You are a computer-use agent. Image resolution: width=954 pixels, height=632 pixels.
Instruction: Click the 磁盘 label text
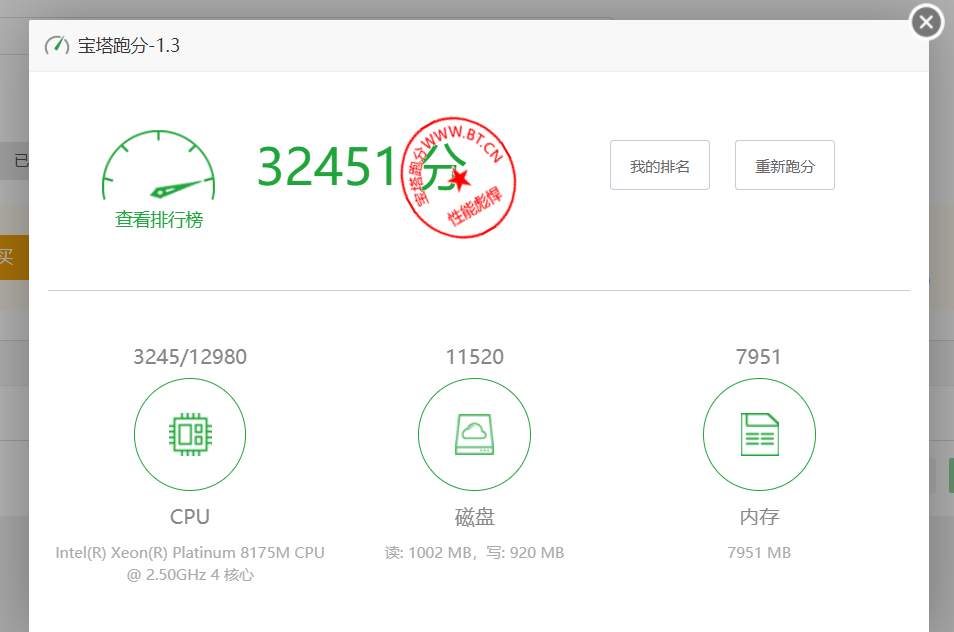475,516
